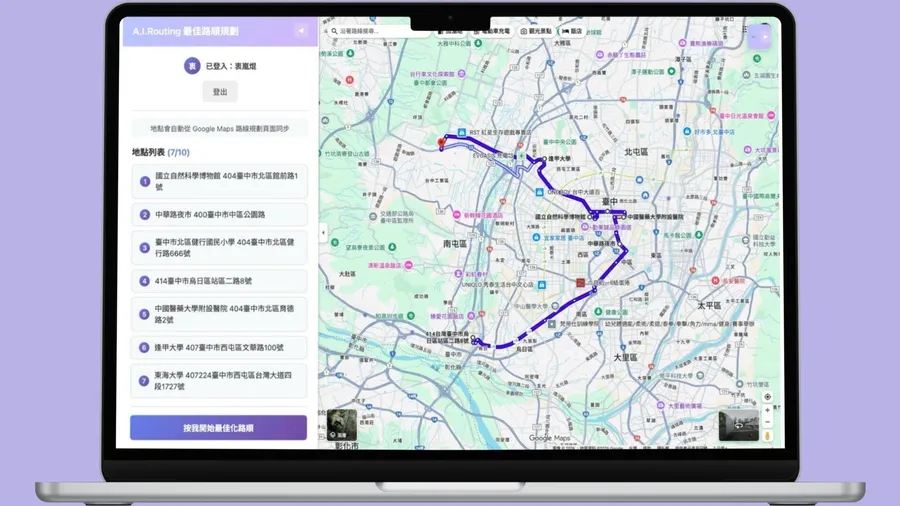Open the street view preview thumbnail
The width and height of the screenshot is (900, 506).
click(x=738, y=425)
